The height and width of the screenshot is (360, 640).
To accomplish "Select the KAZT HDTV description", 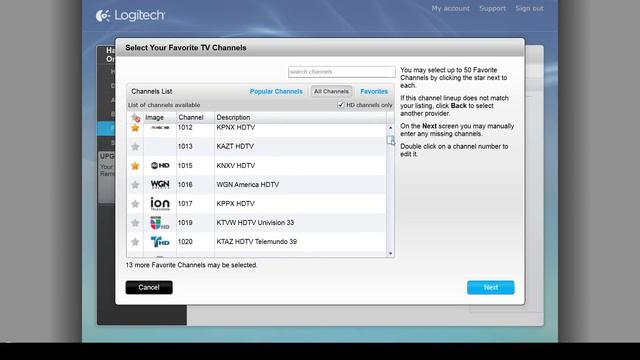I will 235,147.
